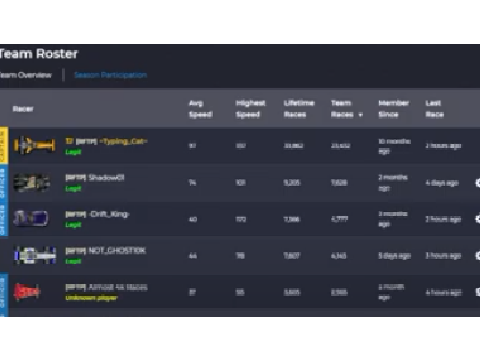Sort roster by Avg Speed header
Screen dimensions: 480x360
tap(201, 109)
